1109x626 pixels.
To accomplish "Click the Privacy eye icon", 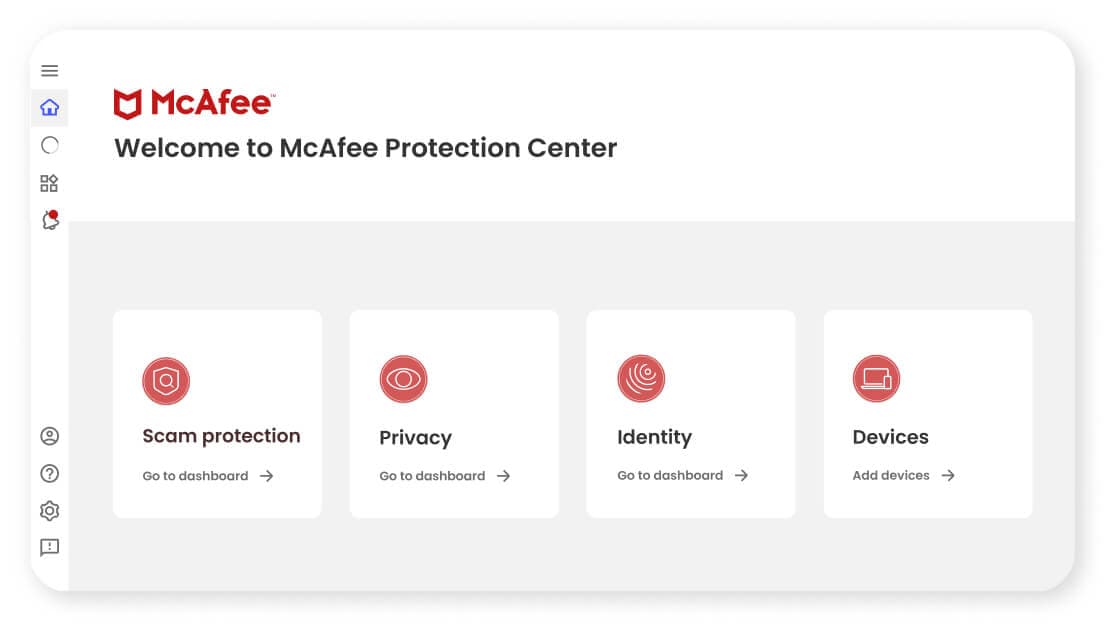I will coord(403,379).
